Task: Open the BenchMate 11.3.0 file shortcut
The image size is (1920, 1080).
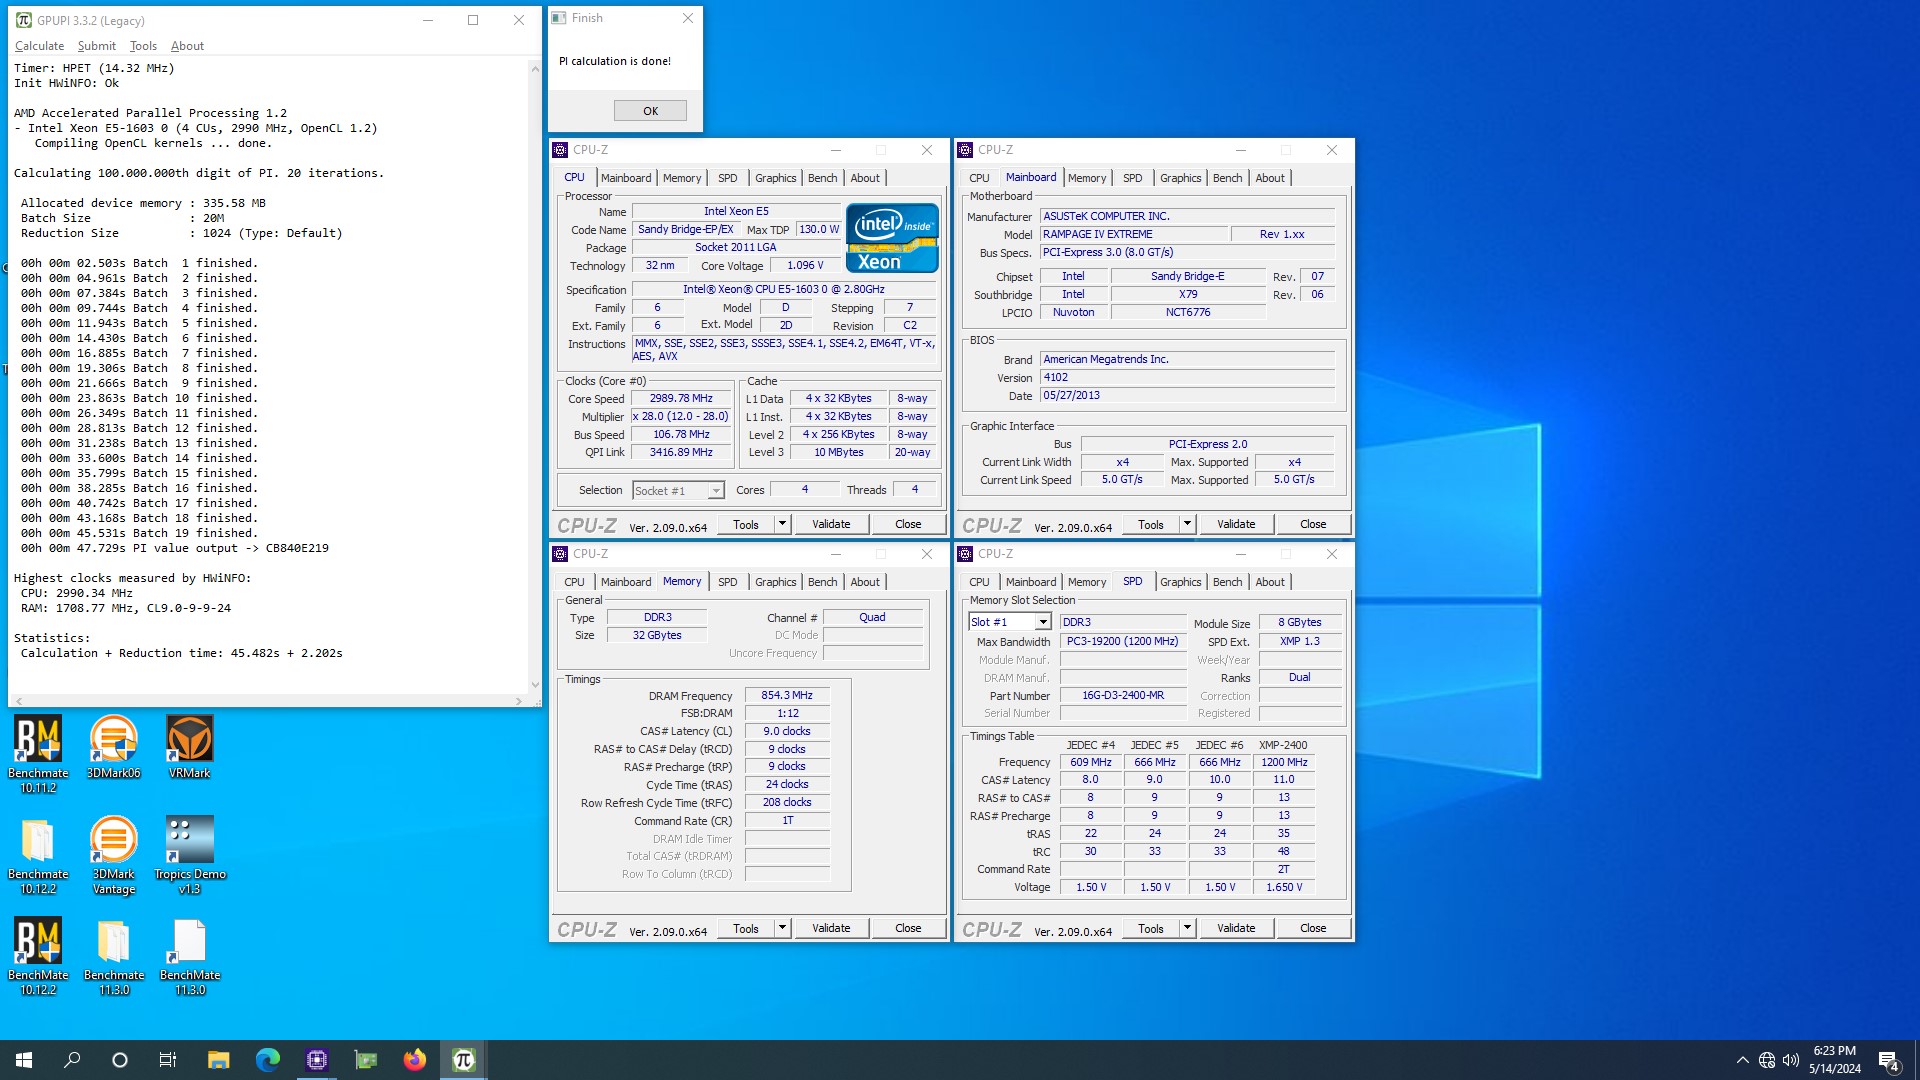Action: coord(189,955)
